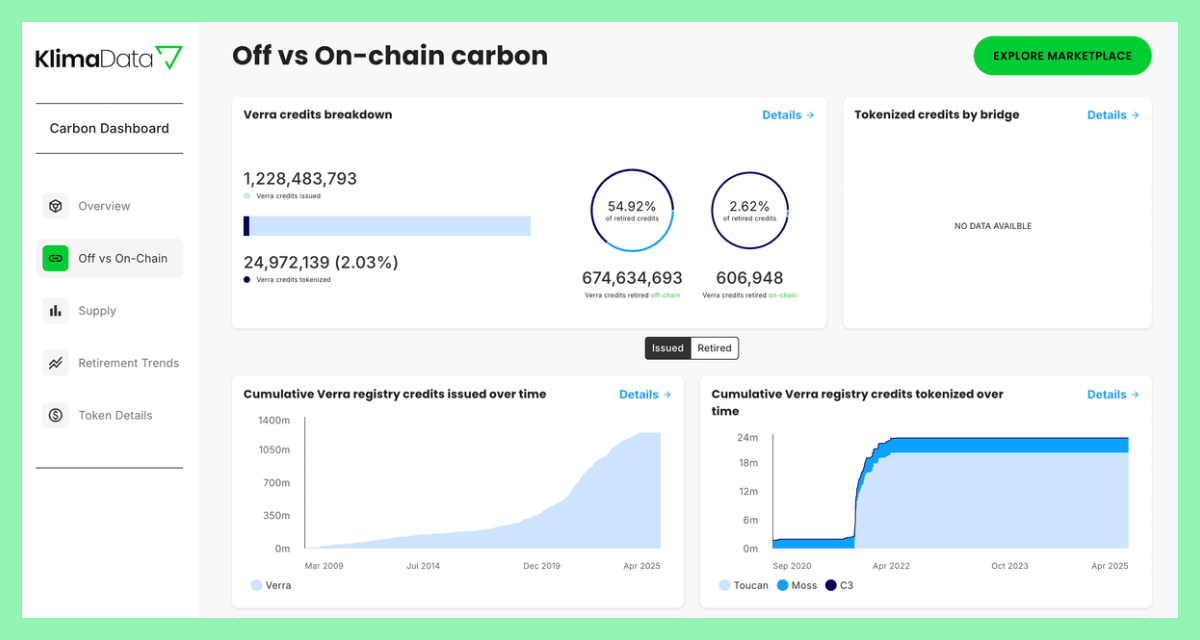
Task: Select Off vs On-Chain menu item
Action: coord(109,258)
